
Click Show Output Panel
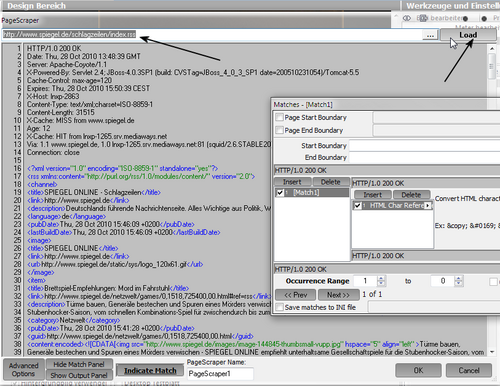click(79, 375)
